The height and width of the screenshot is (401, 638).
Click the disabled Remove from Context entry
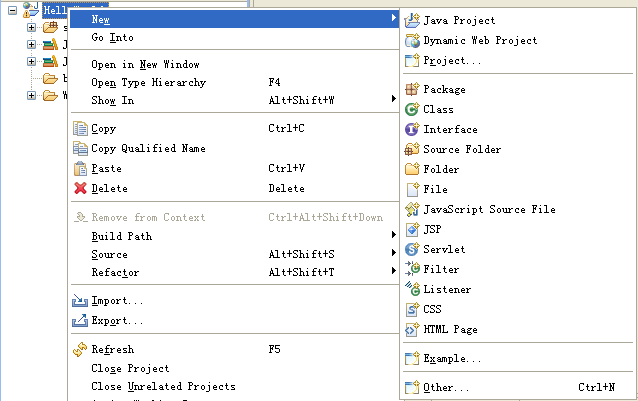pyautogui.click(x=234, y=218)
